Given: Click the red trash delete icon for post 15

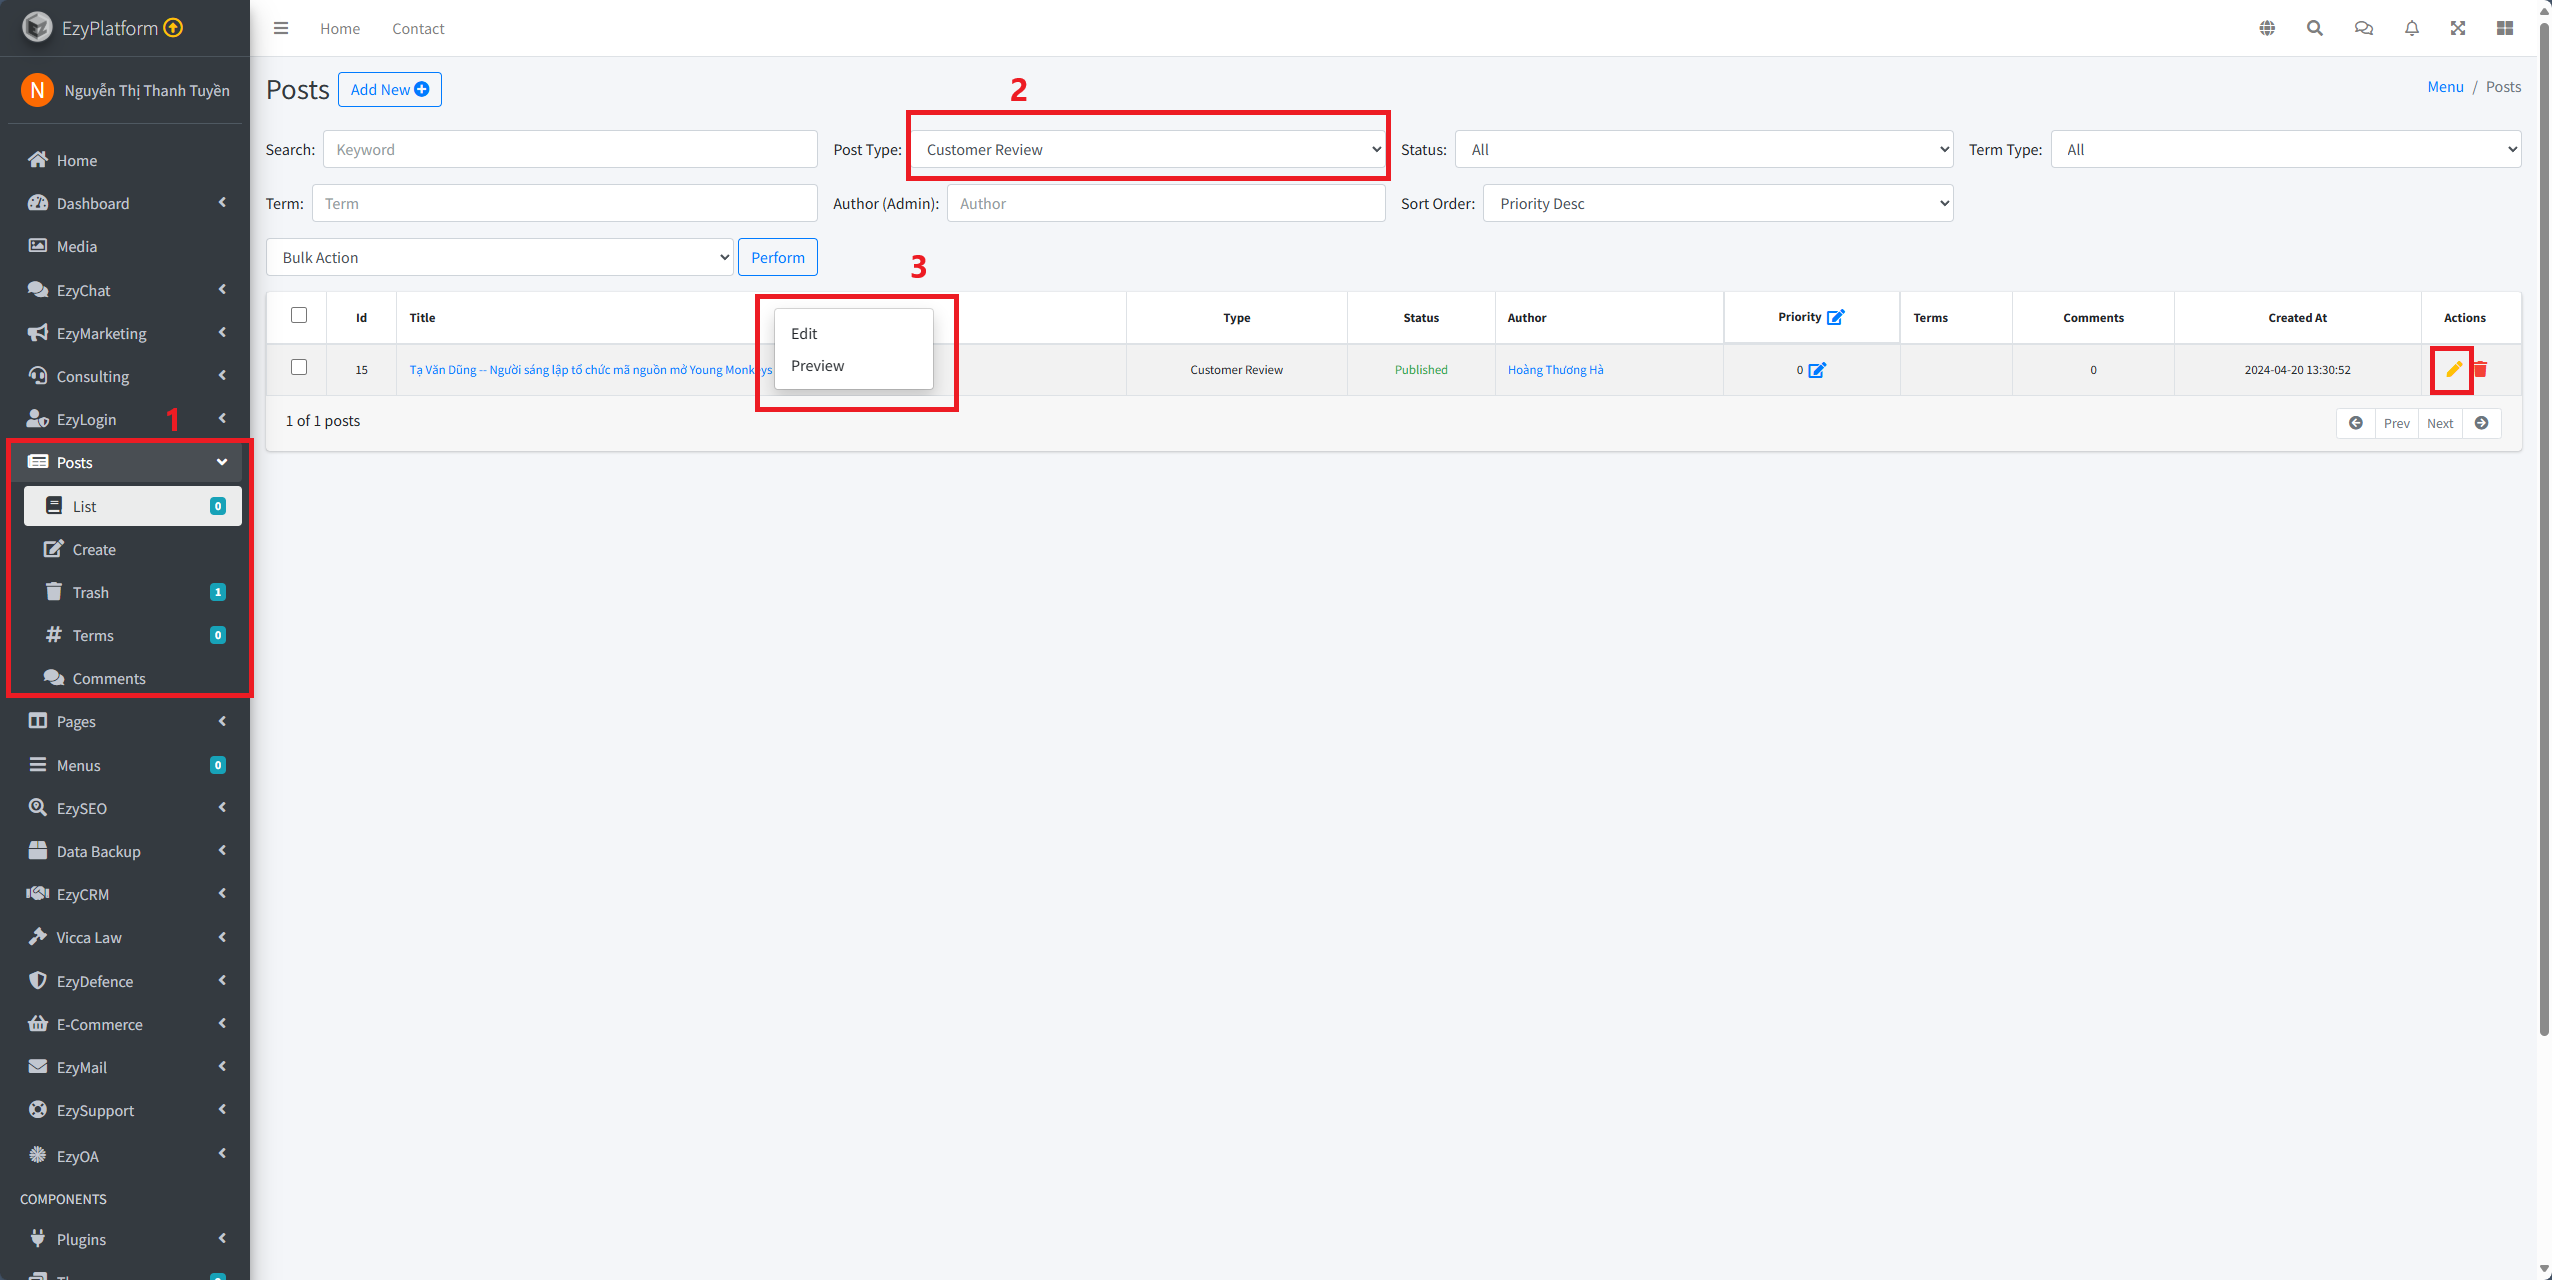Looking at the screenshot, I should pos(2481,369).
